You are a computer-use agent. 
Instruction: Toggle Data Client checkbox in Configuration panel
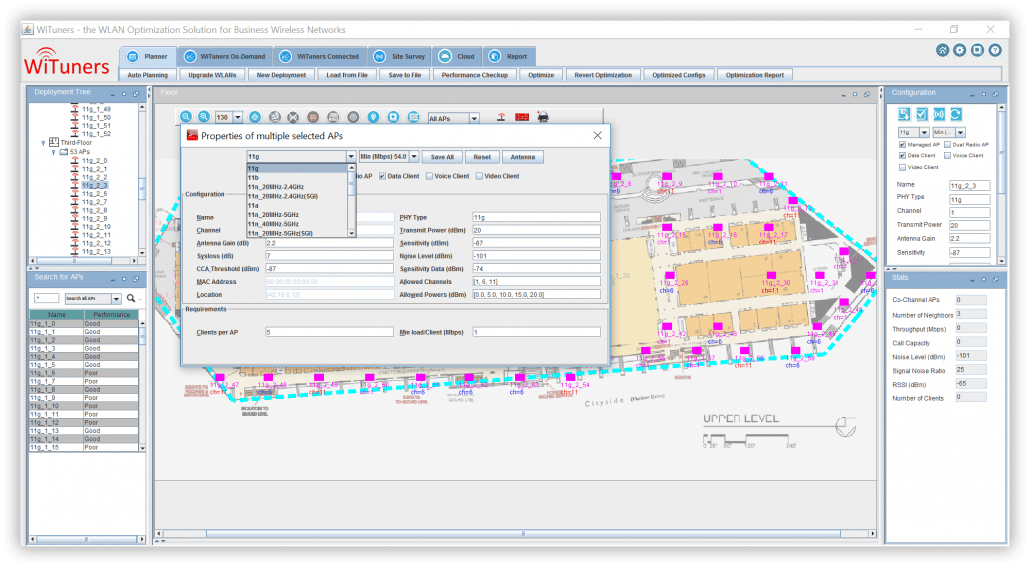pyautogui.click(x=902, y=156)
